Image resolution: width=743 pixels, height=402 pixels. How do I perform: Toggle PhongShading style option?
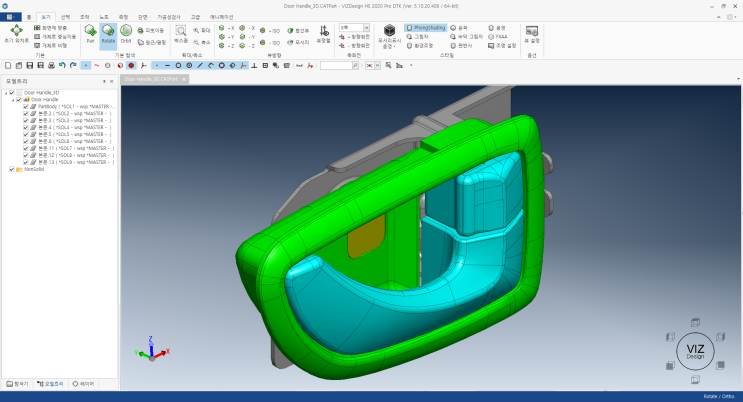(426, 28)
